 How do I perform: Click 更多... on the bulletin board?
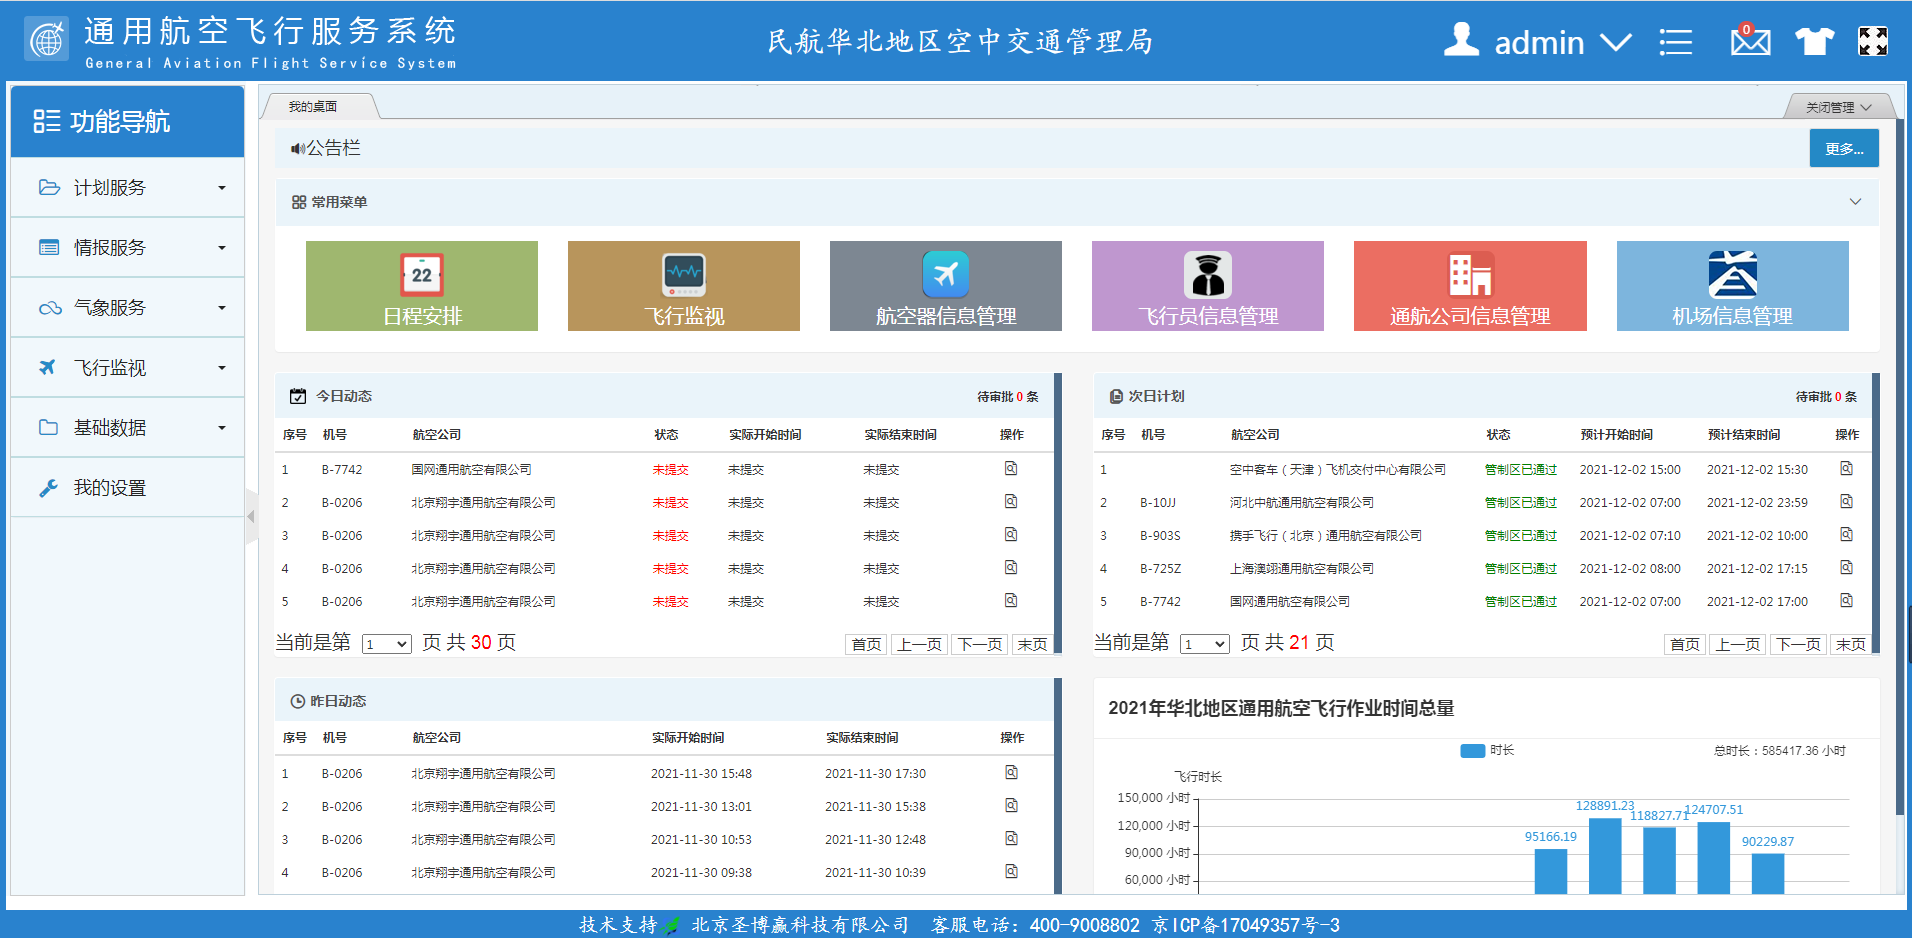point(1844,148)
